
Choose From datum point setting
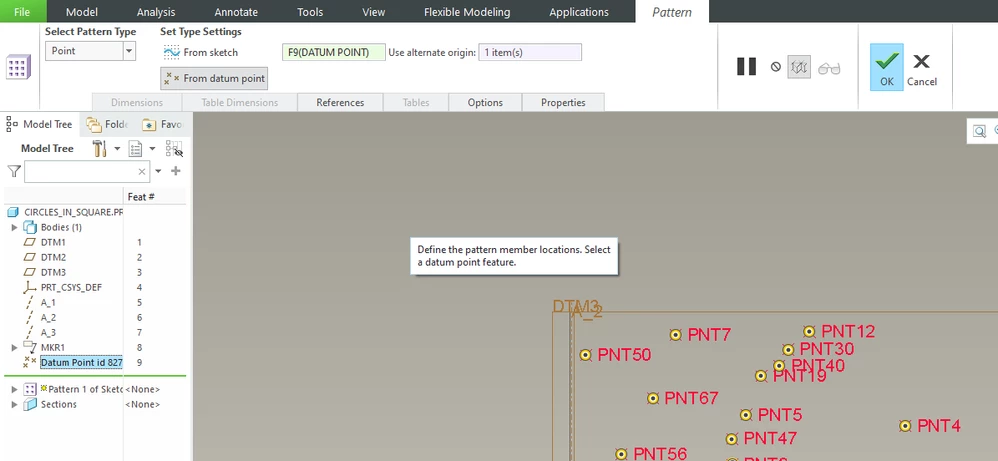pos(214,78)
